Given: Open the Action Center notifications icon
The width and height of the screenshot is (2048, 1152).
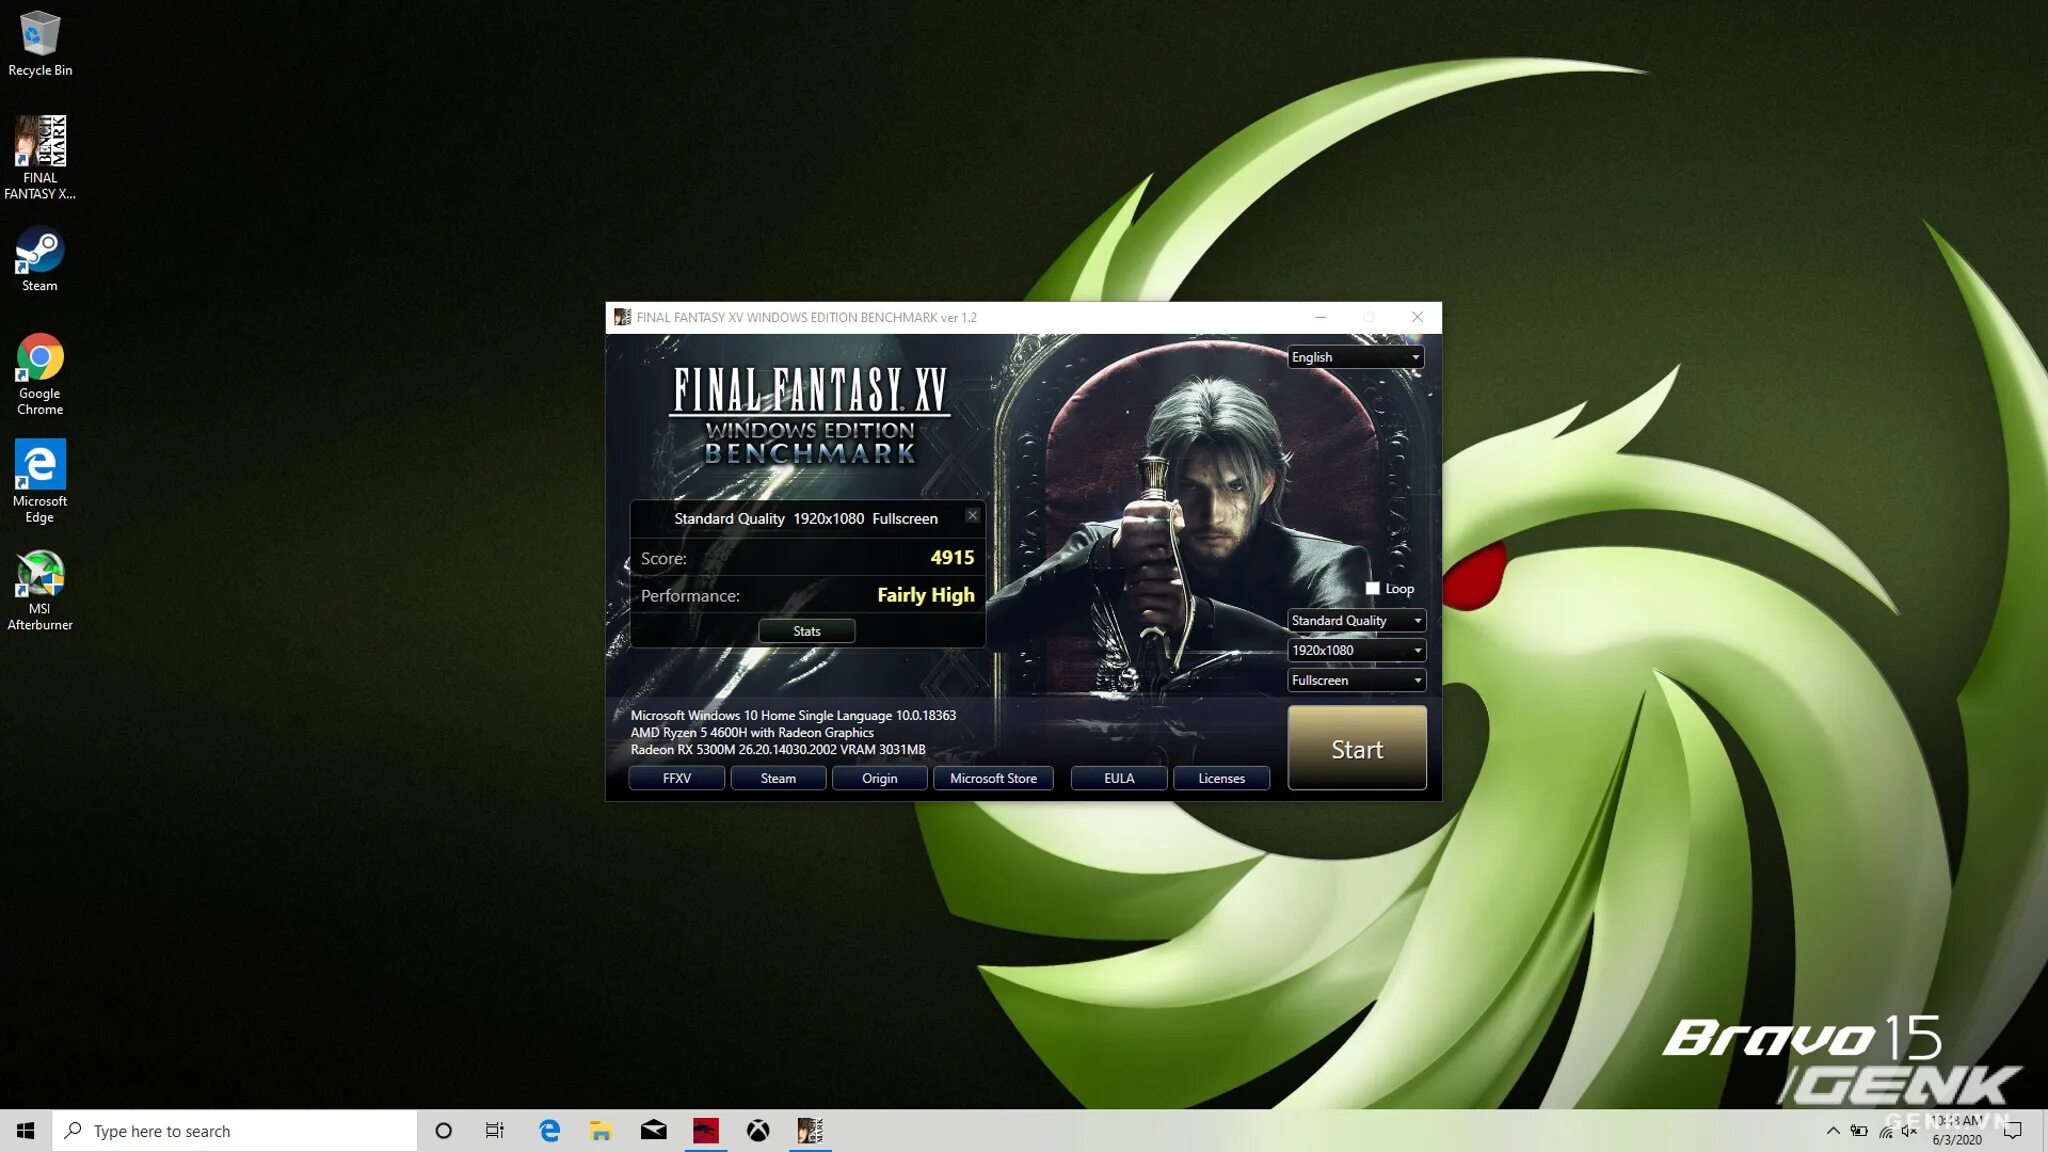Looking at the screenshot, I should coord(2013,1131).
